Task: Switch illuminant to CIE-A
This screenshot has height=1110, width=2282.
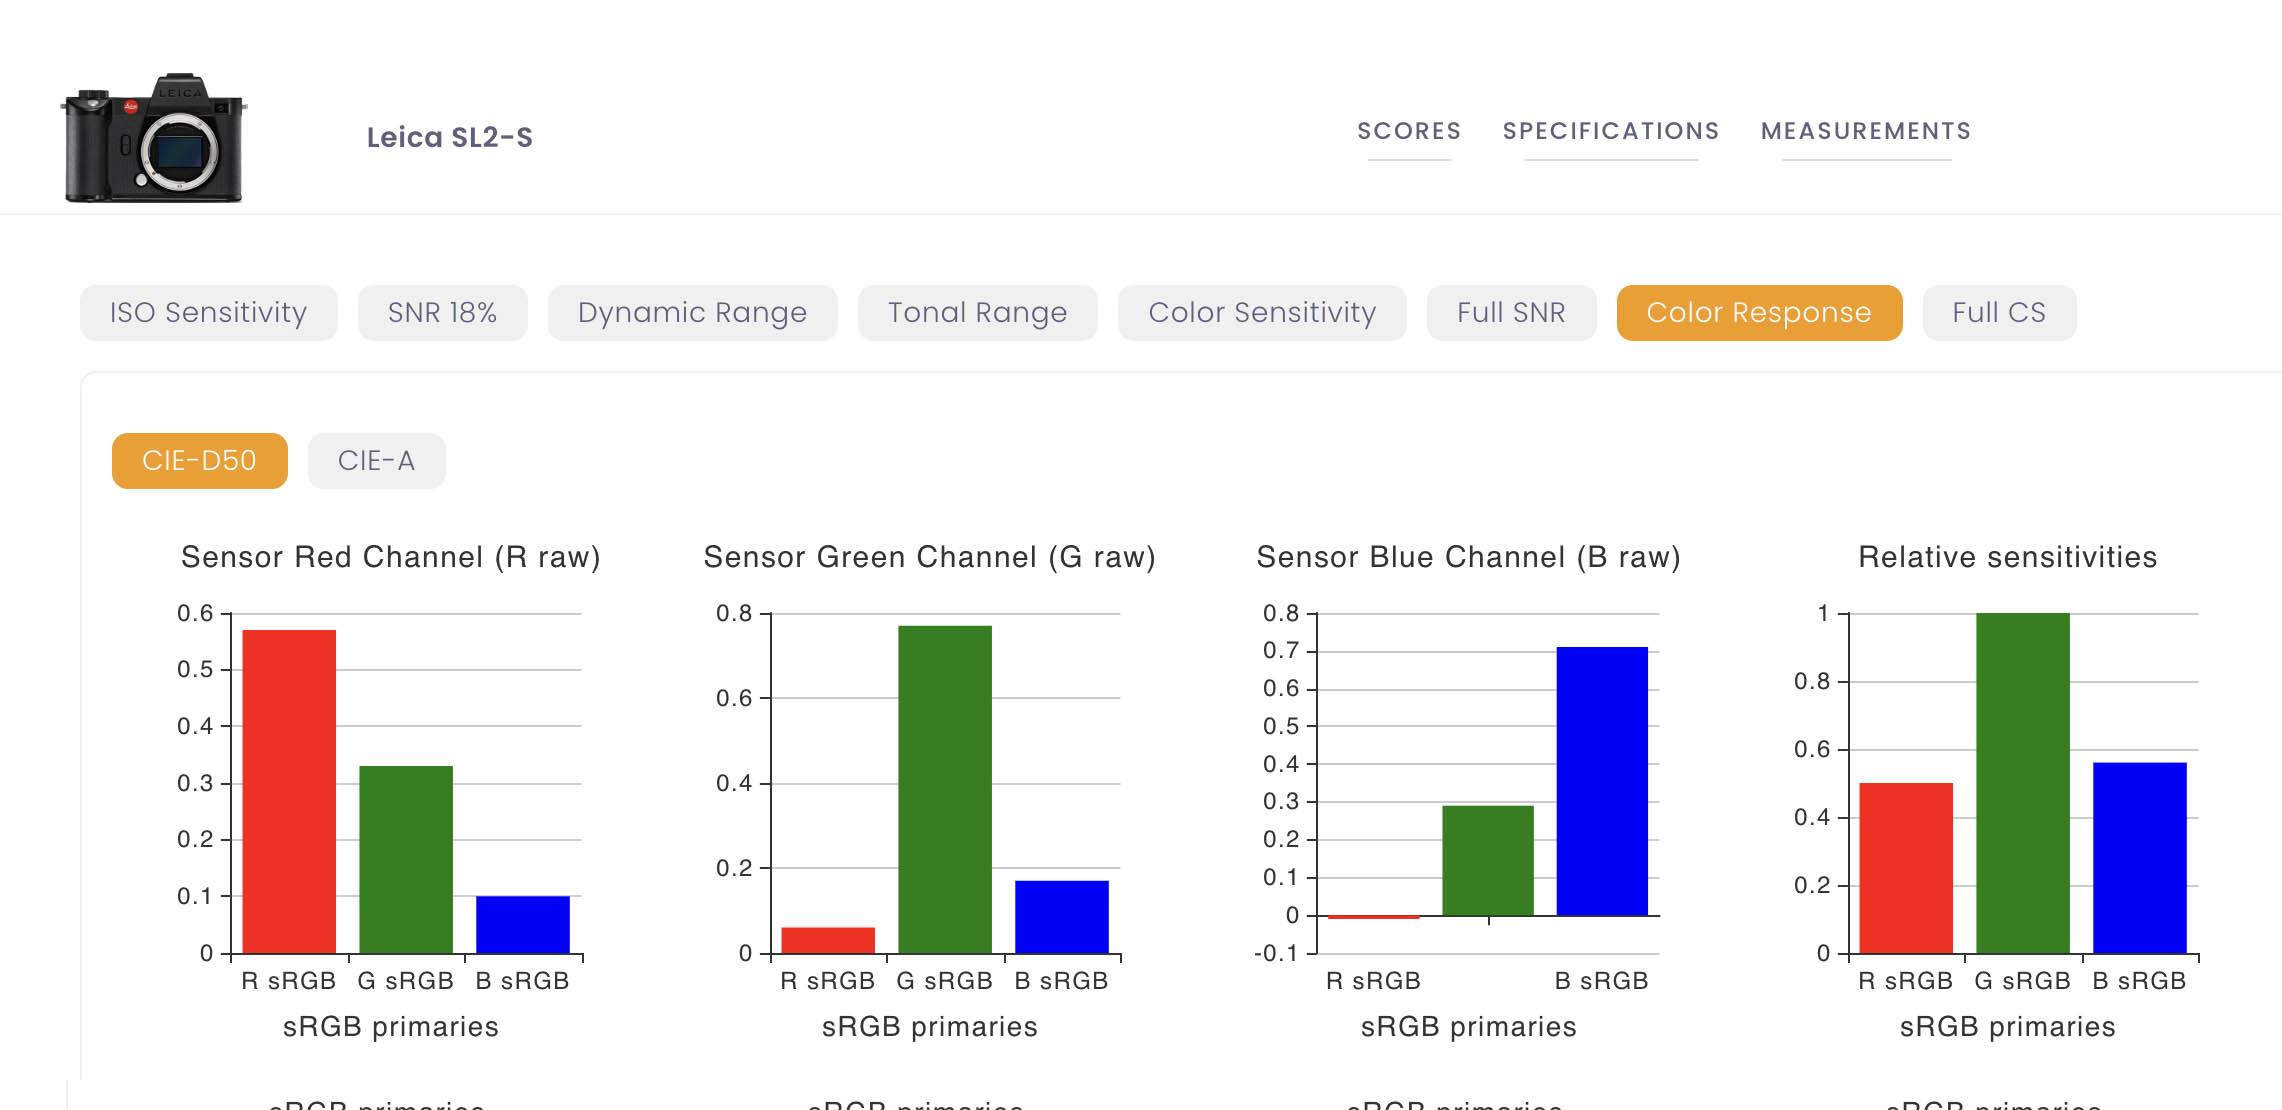Action: click(x=377, y=461)
